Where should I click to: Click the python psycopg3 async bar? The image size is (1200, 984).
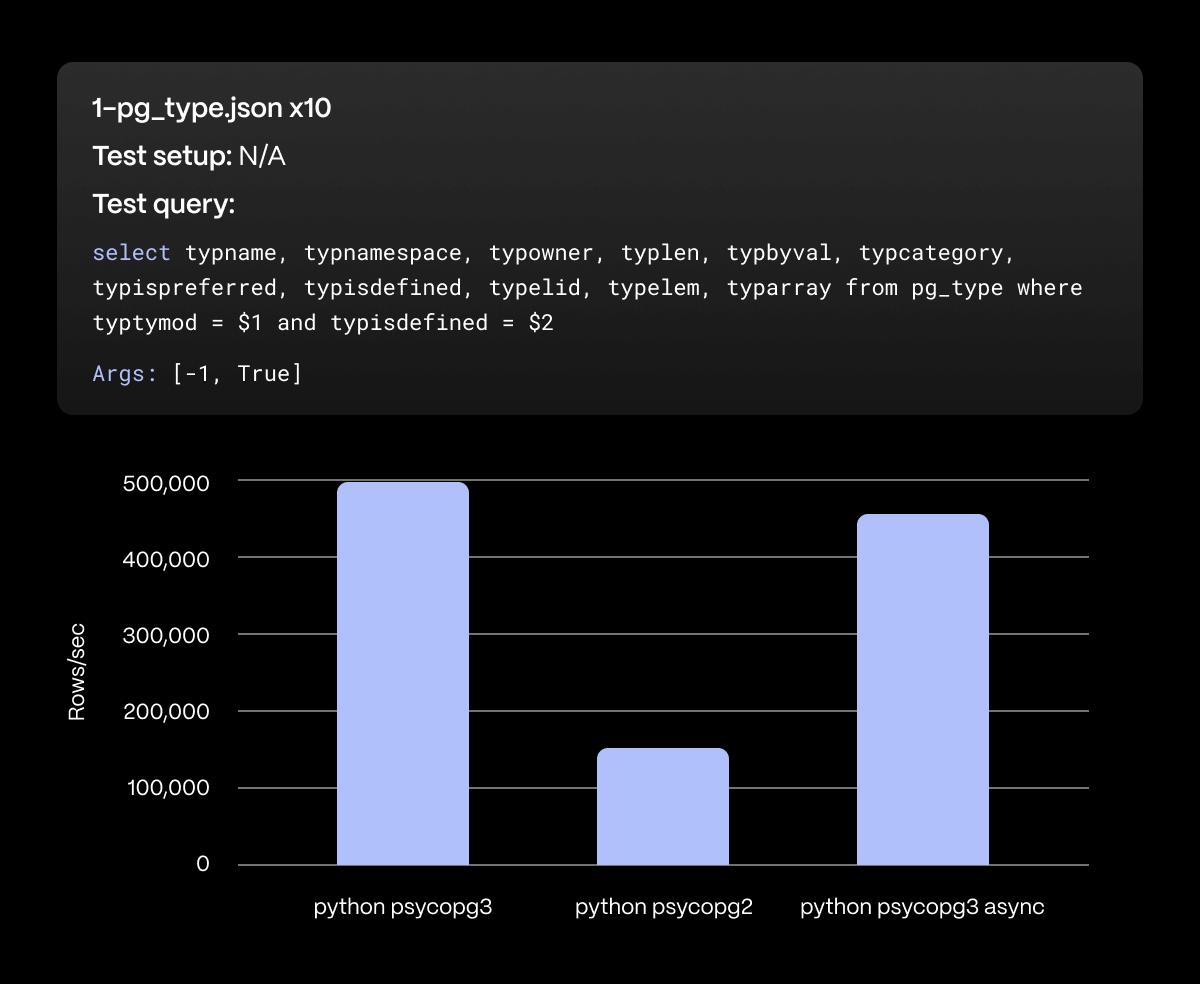pos(923,689)
